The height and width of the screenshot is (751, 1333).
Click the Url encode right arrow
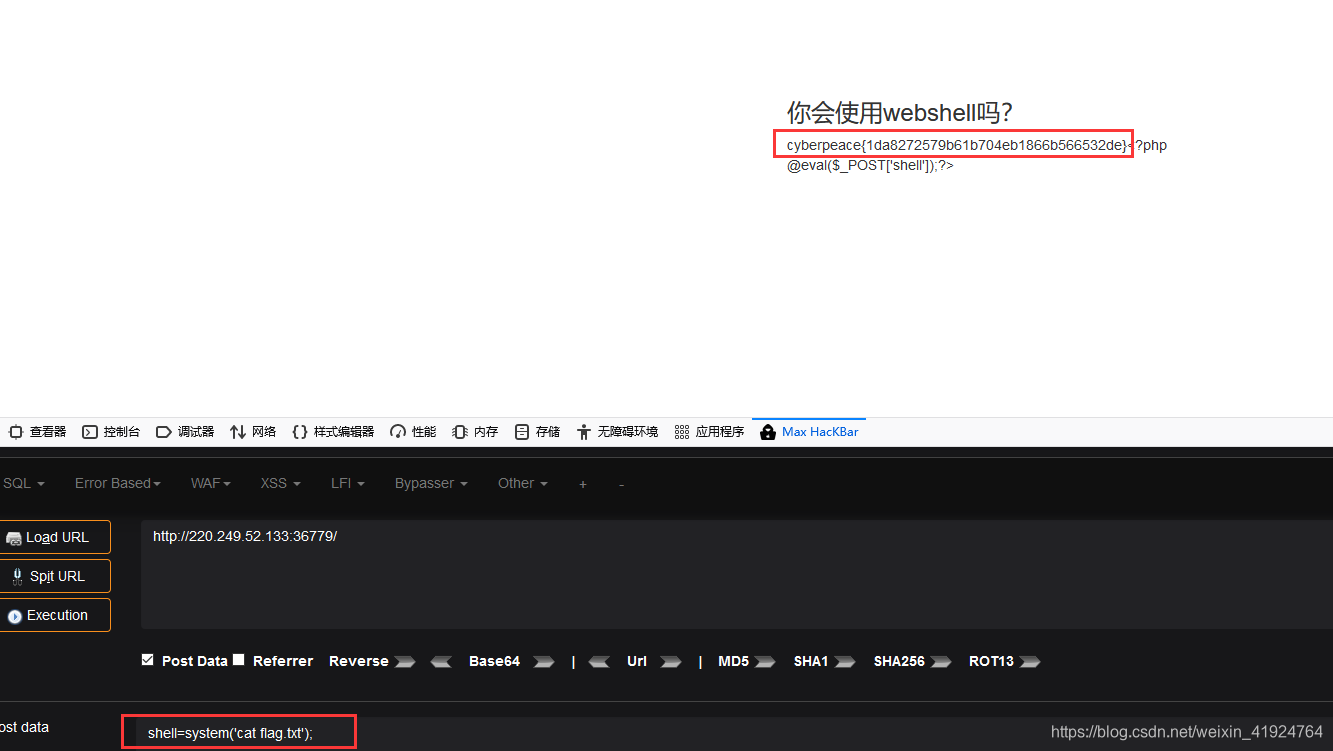click(671, 661)
